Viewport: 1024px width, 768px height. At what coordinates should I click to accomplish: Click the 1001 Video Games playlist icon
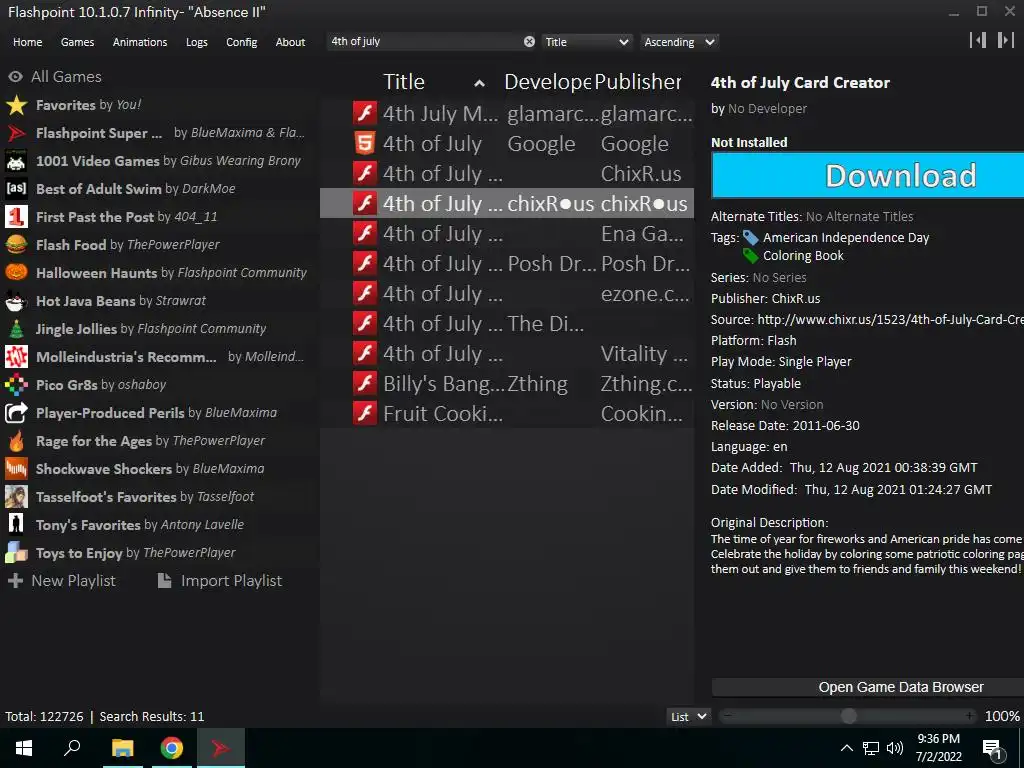pos(16,161)
